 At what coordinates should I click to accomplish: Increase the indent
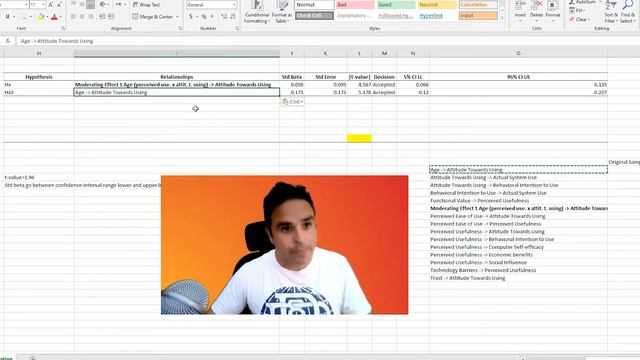111,17
